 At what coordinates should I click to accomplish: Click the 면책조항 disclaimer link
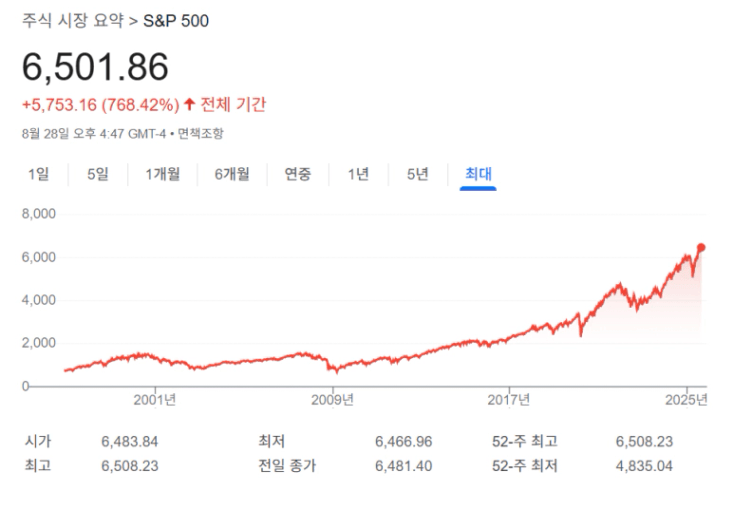[x=200, y=133]
